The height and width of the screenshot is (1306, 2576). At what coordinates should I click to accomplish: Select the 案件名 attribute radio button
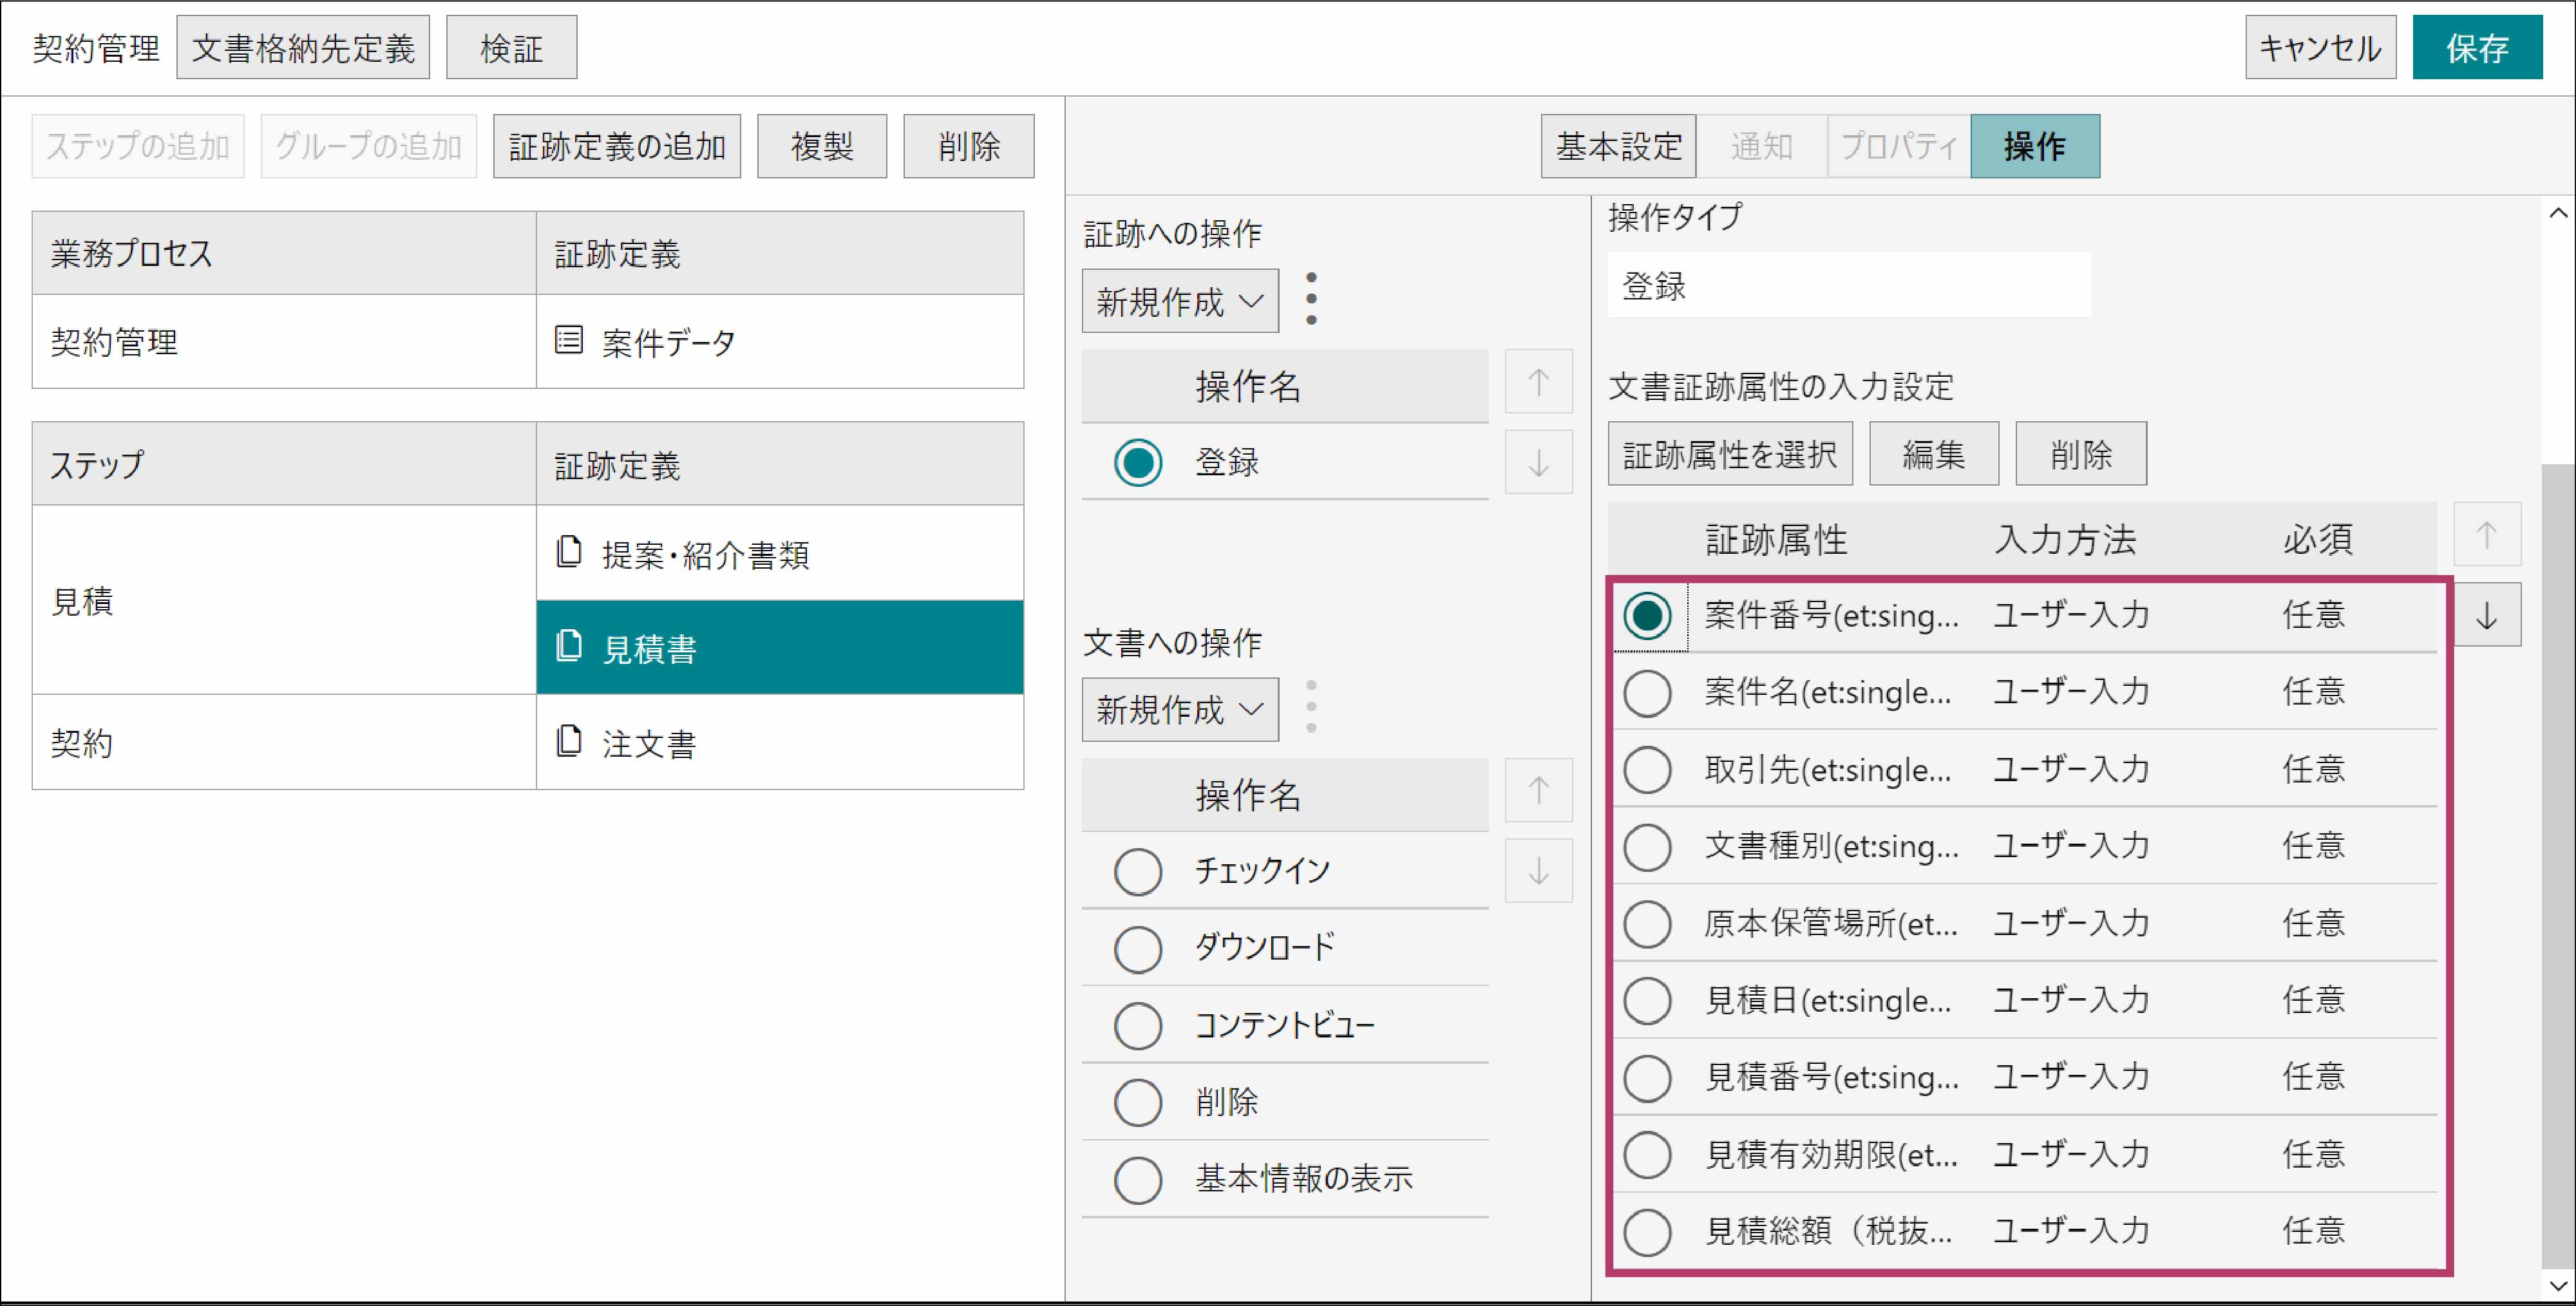(1647, 692)
